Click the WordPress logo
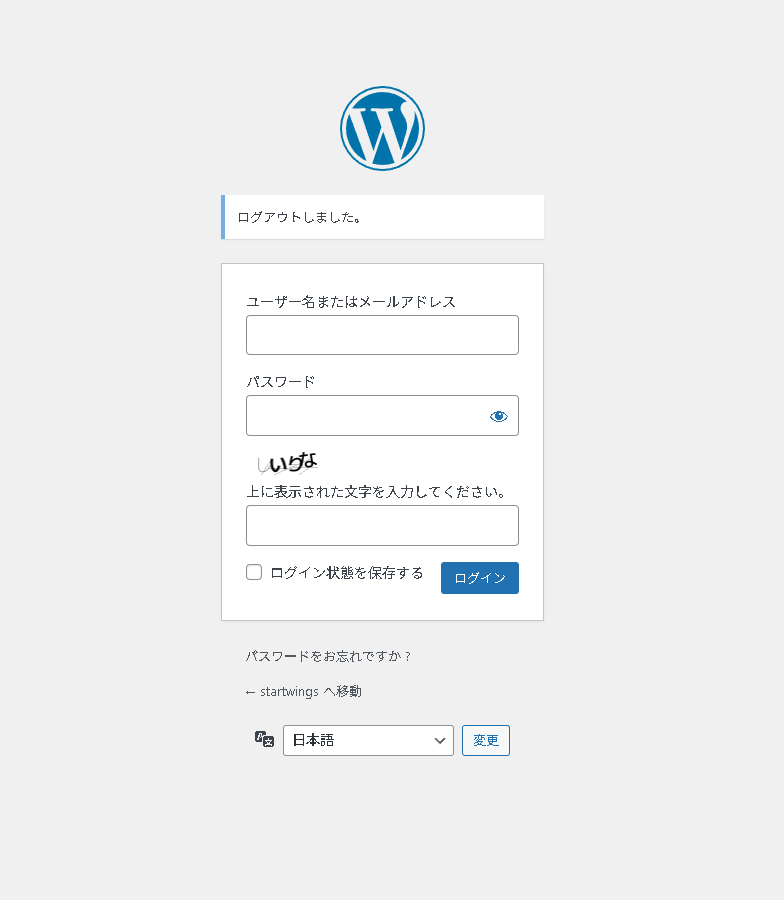Image resolution: width=784 pixels, height=900 pixels. pyautogui.click(x=382, y=129)
